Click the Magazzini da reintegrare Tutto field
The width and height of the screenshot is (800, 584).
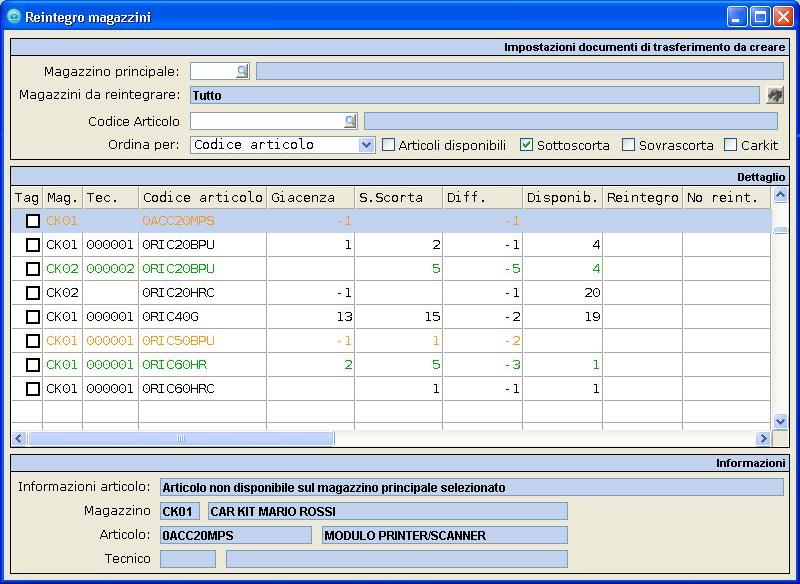click(475, 95)
